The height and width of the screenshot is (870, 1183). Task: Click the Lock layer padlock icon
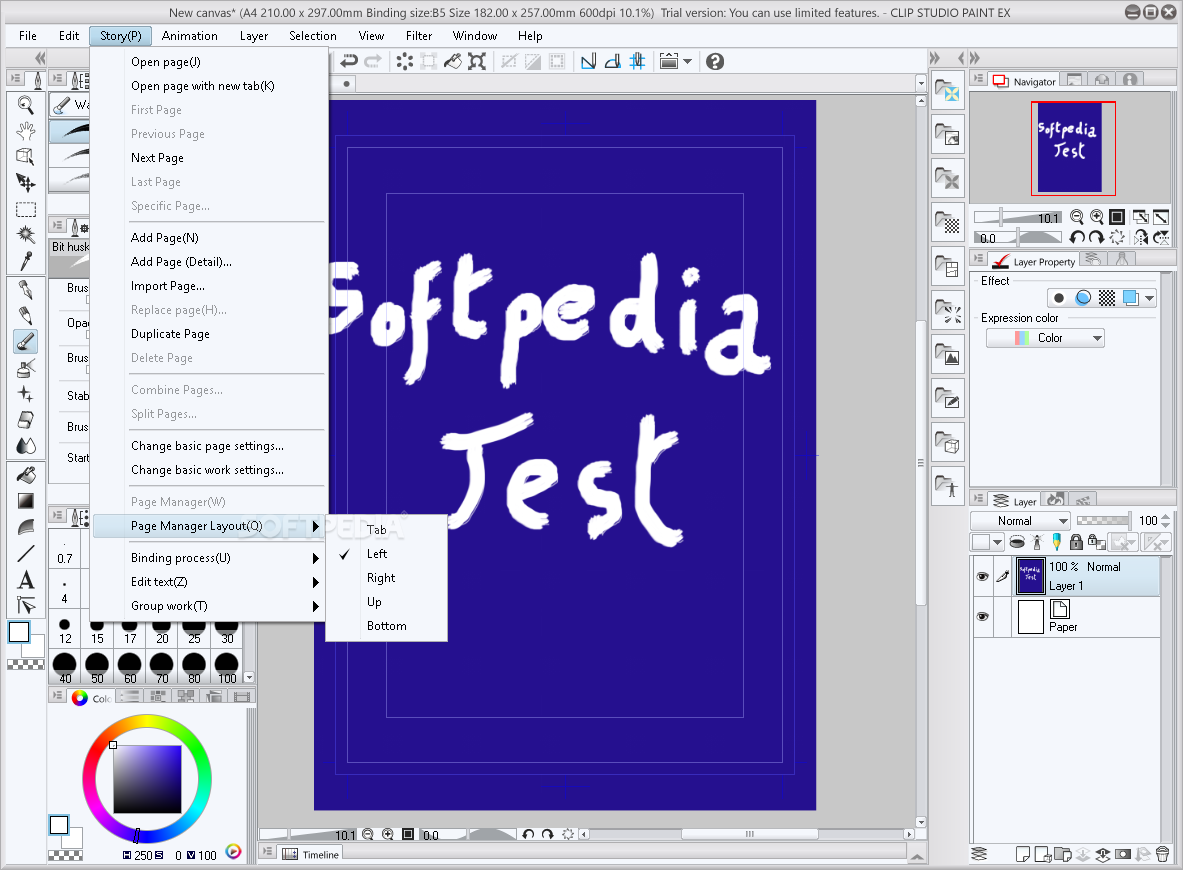pyautogui.click(x=1077, y=542)
